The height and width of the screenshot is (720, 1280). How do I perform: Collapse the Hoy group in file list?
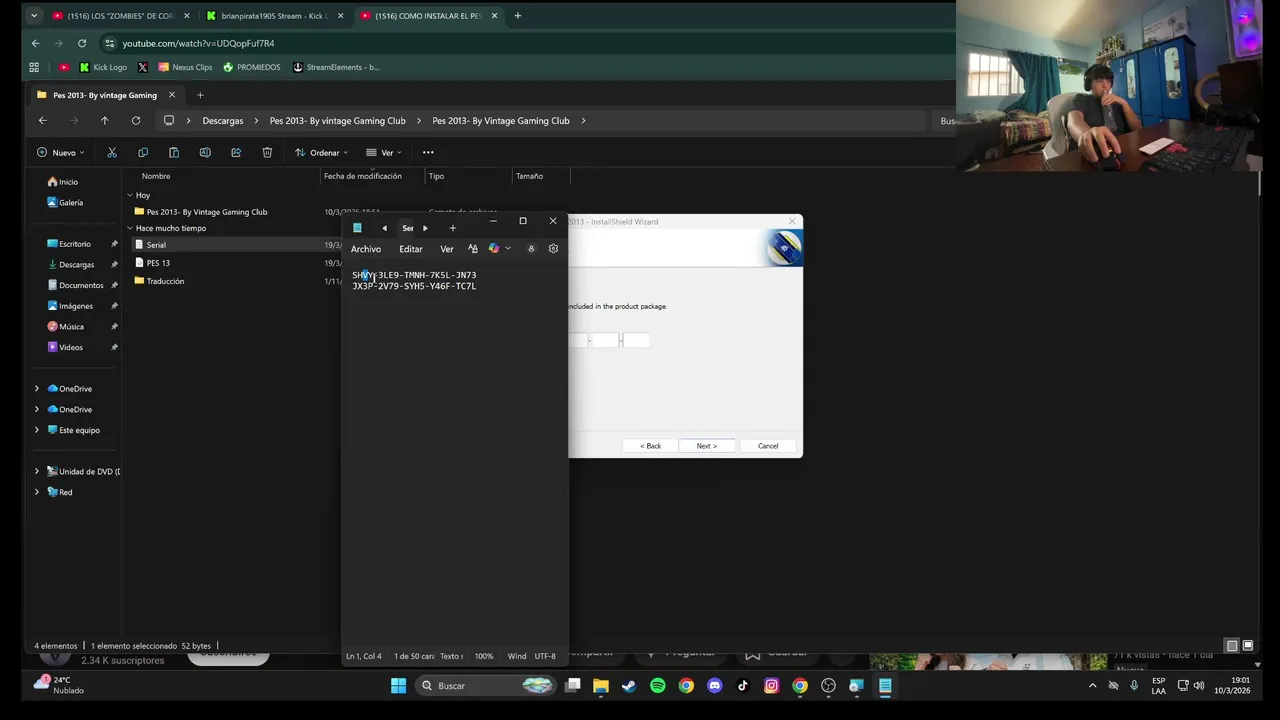(x=130, y=195)
